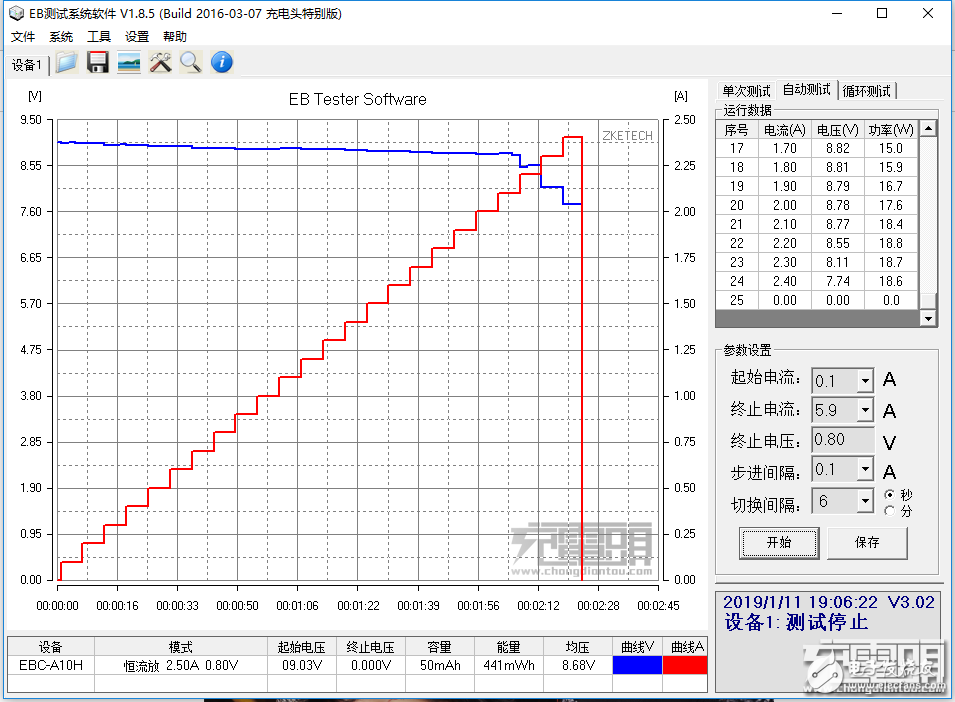Image resolution: width=955 pixels, height=702 pixels.
Task: Click the 终止电压 0.80 input field
Action: [843, 440]
